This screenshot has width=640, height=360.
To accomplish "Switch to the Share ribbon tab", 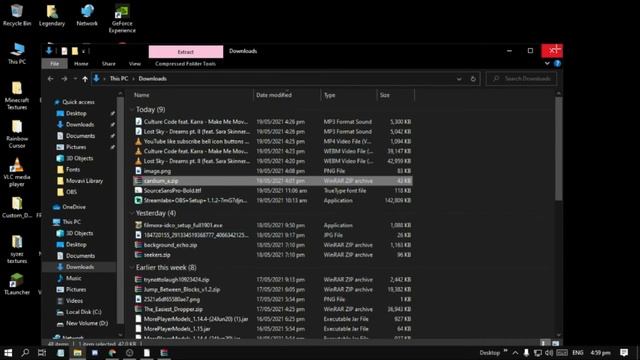I will click(x=109, y=64).
